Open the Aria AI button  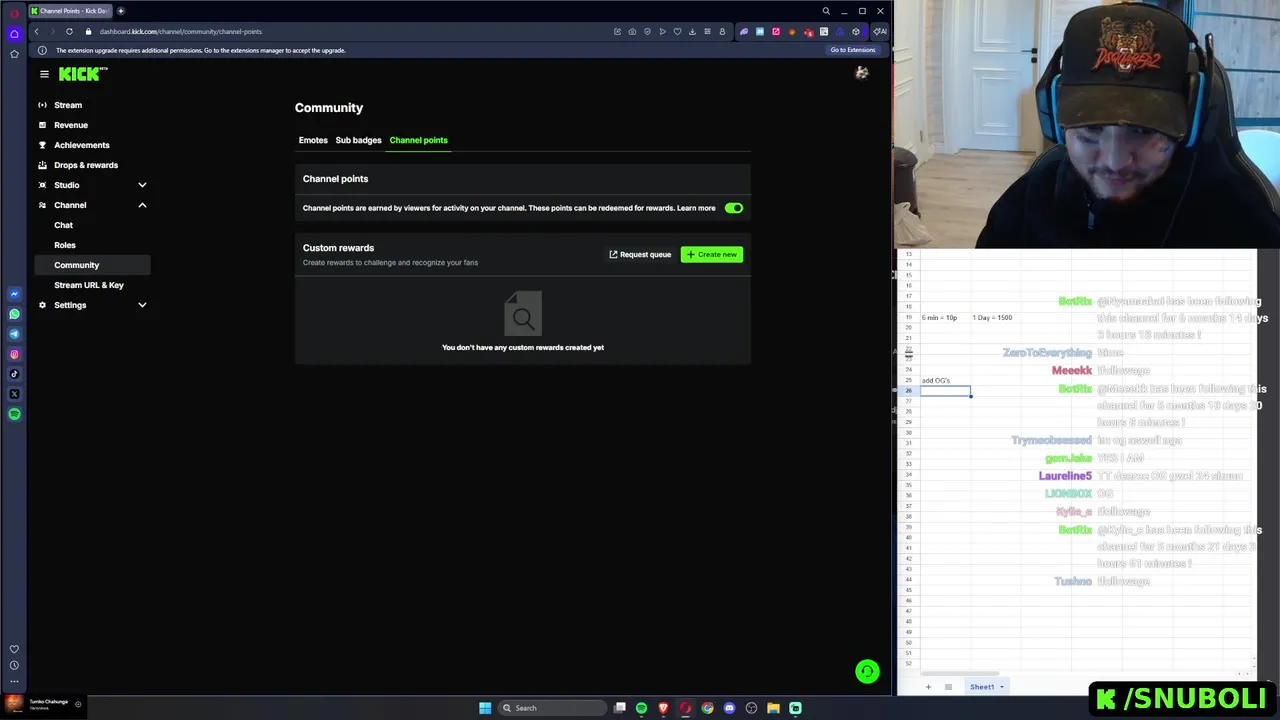point(880,31)
